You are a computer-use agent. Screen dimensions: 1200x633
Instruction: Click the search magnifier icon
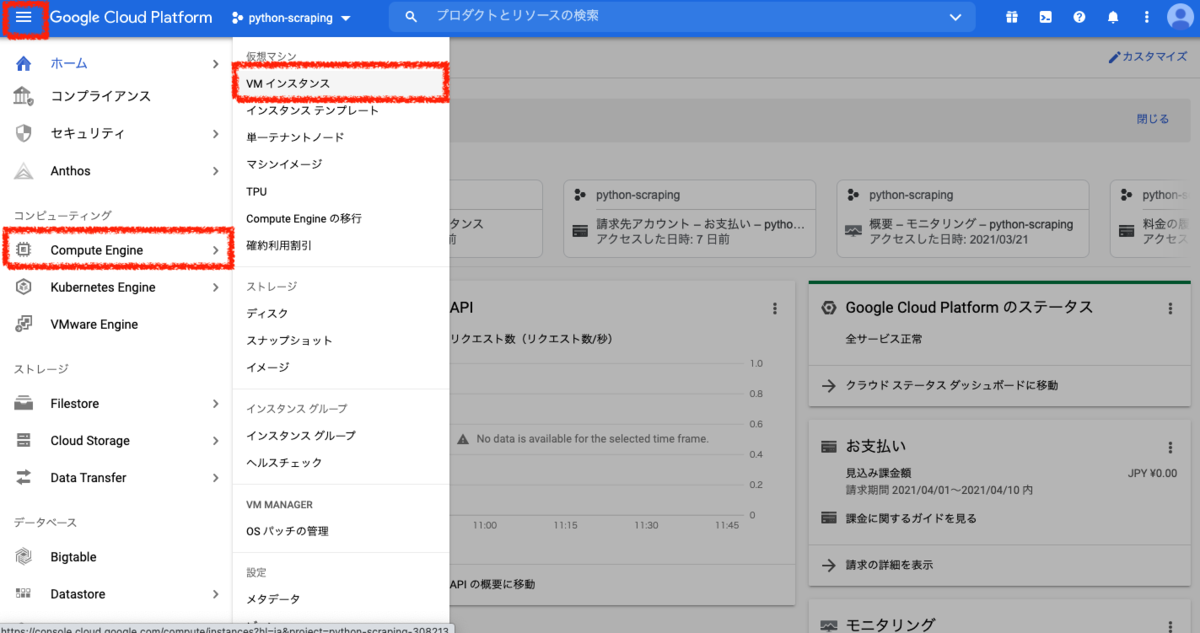[x=411, y=17]
